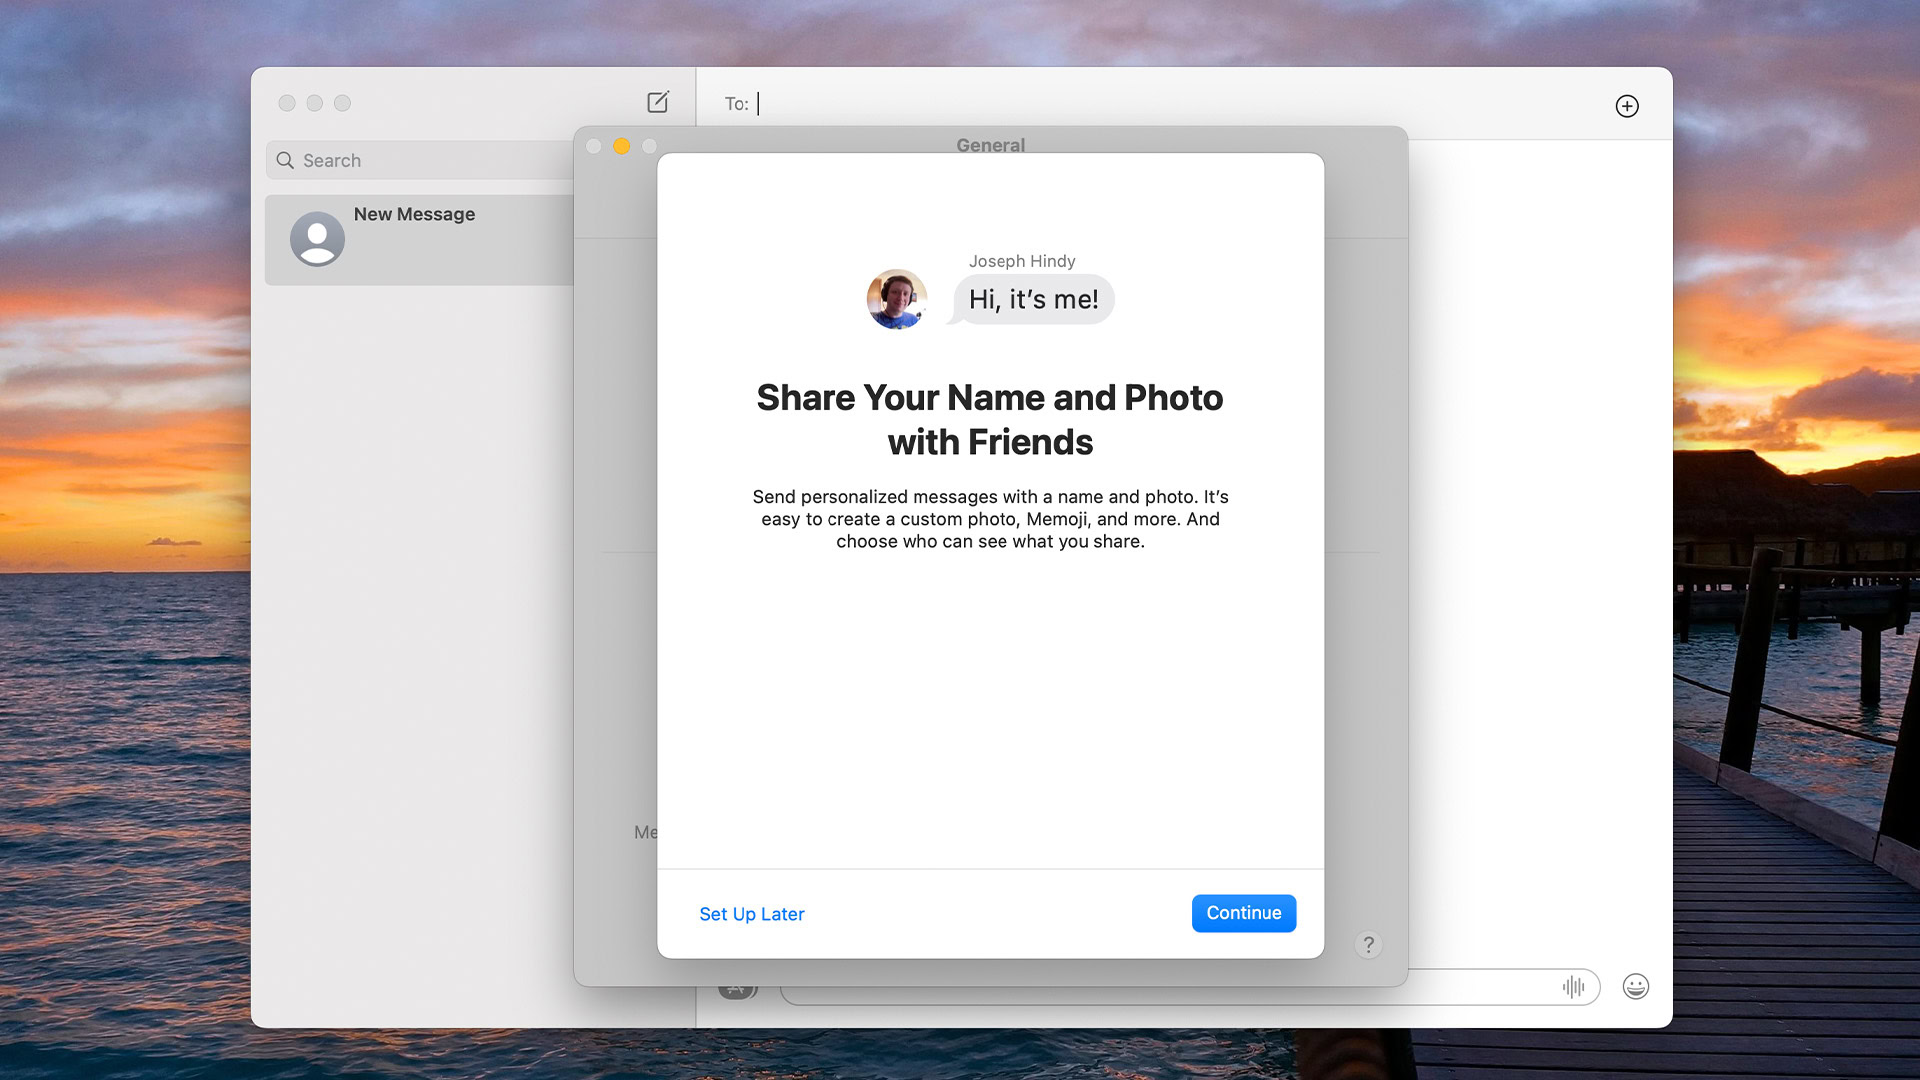Click the generic contact avatar in sidebar
The width and height of the screenshot is (1920, 1080).
pyautogui.click(x=317, y=239)
